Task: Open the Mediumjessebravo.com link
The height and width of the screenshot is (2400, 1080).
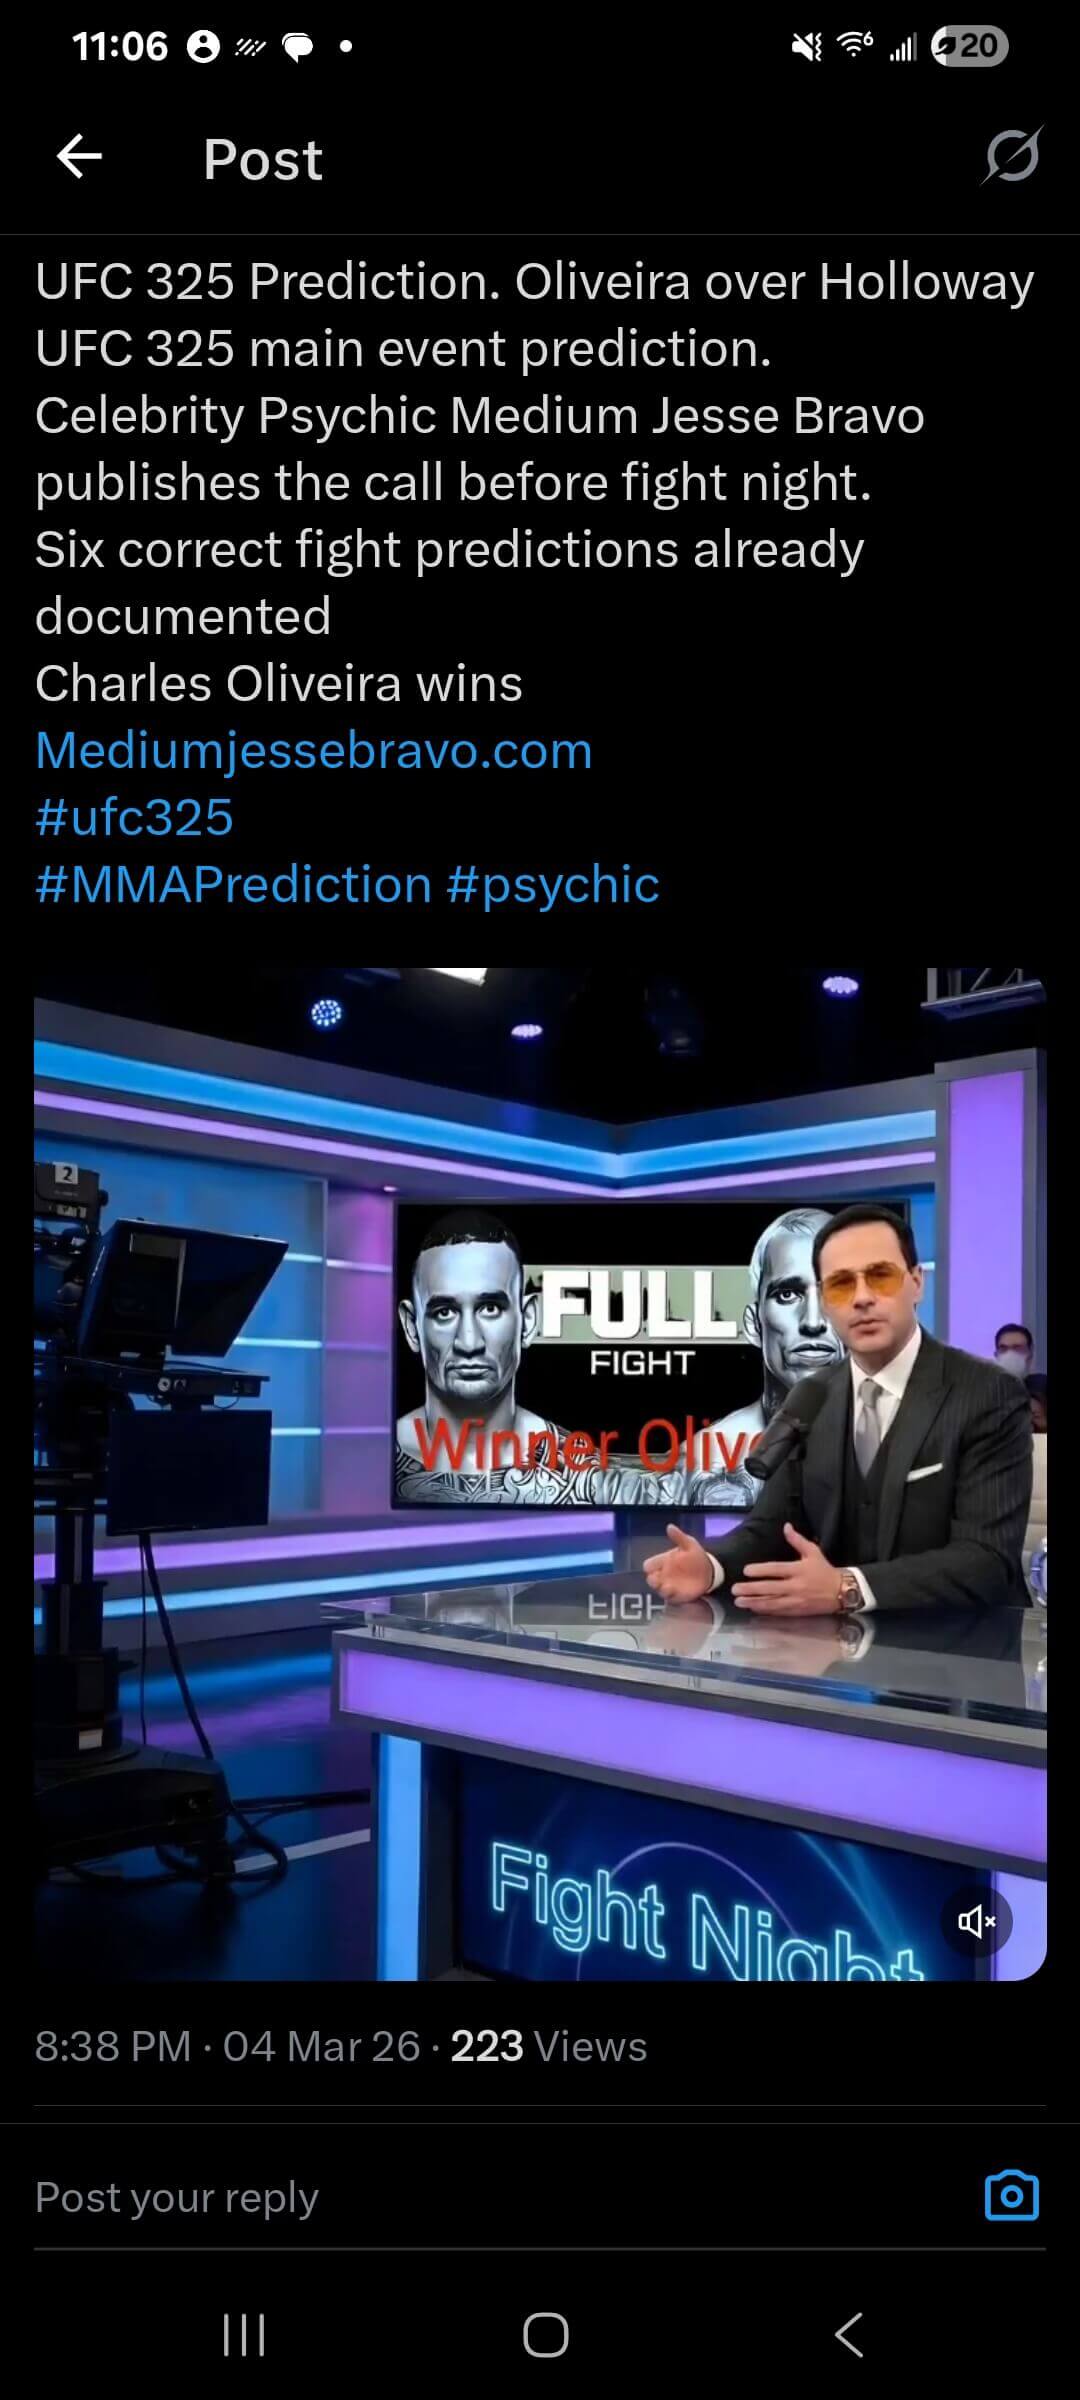Action: coord(314,750)
